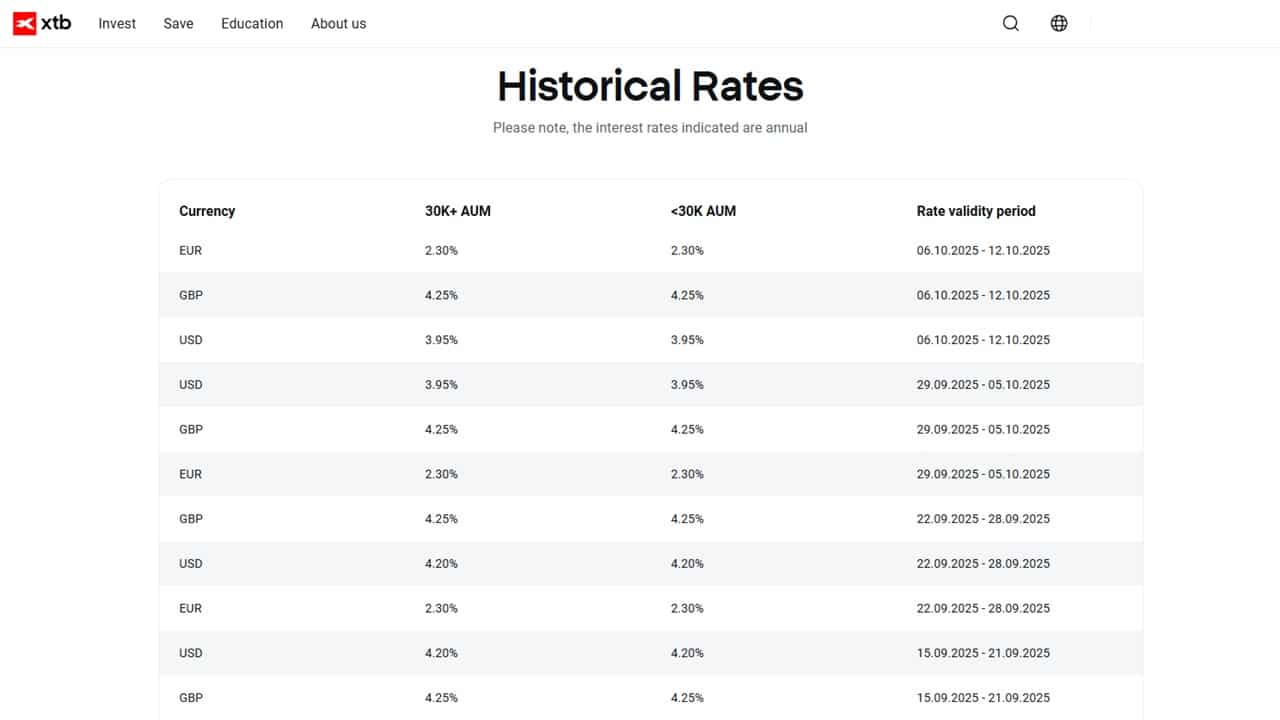Click the Currency column header

(x=207, y=211)
